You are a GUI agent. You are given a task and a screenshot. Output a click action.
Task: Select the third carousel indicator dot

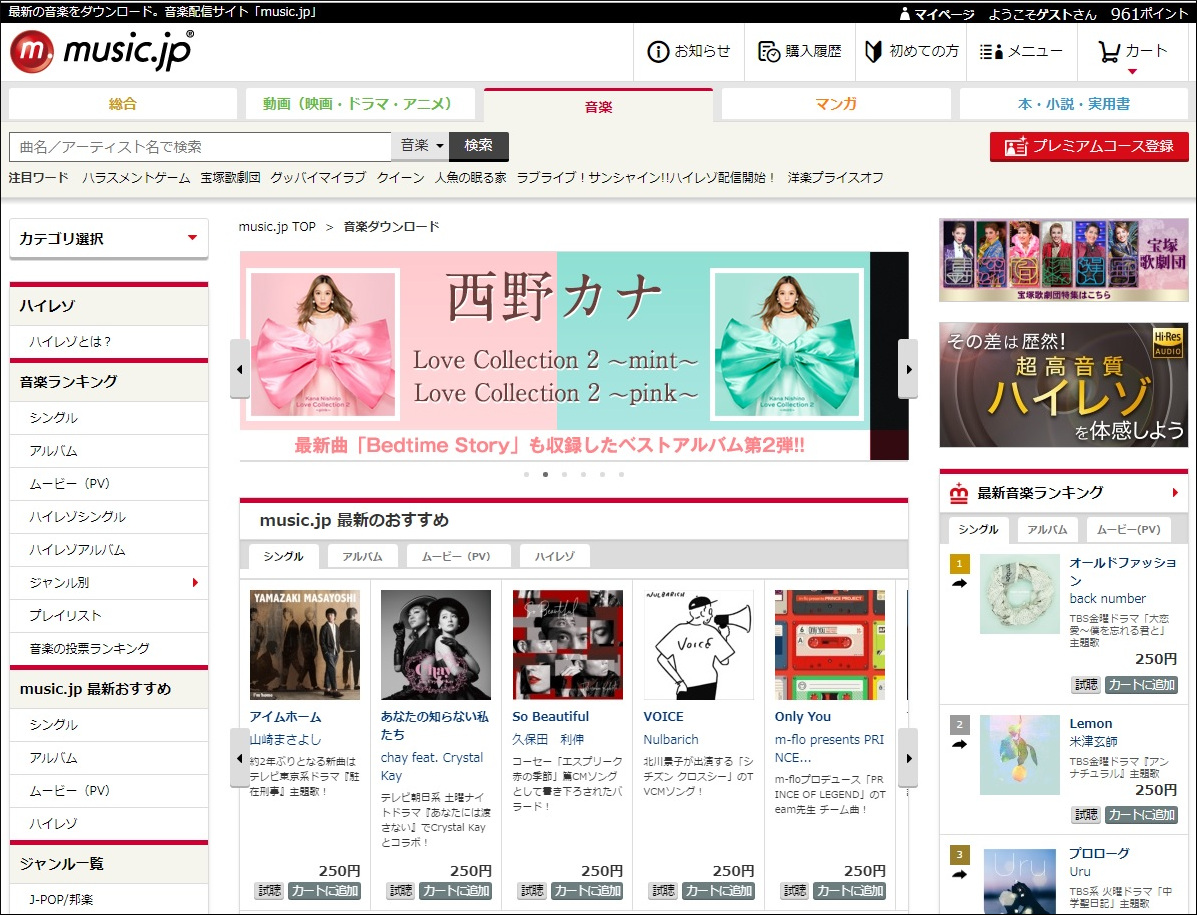[x=564, y=474]
